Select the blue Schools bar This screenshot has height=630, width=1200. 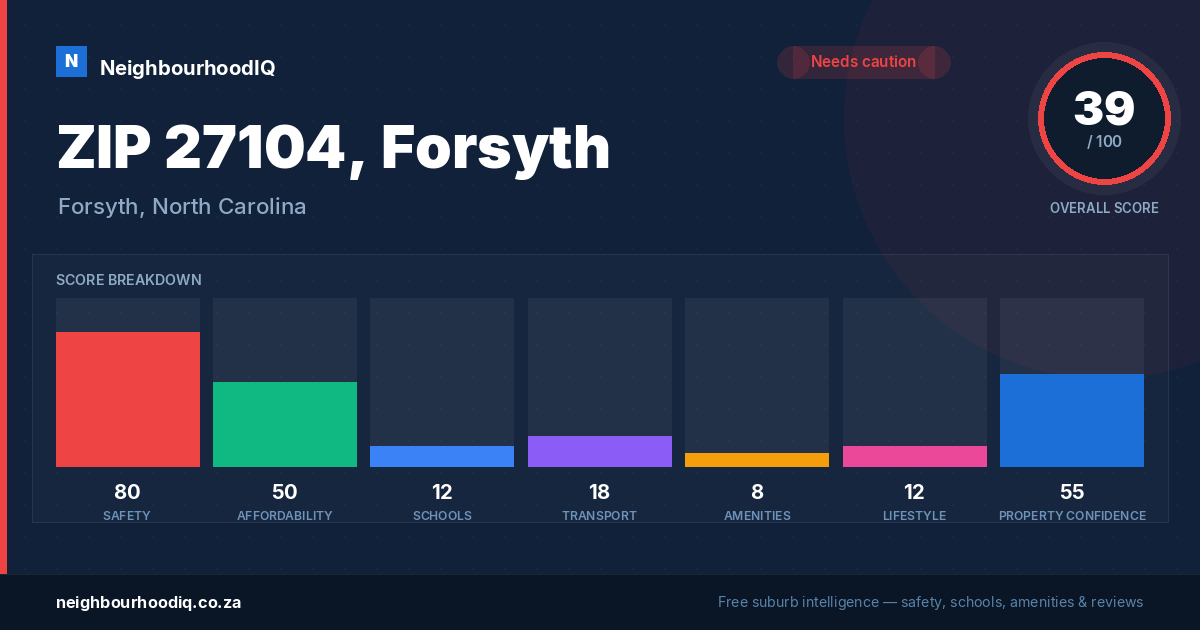[442, 456]
